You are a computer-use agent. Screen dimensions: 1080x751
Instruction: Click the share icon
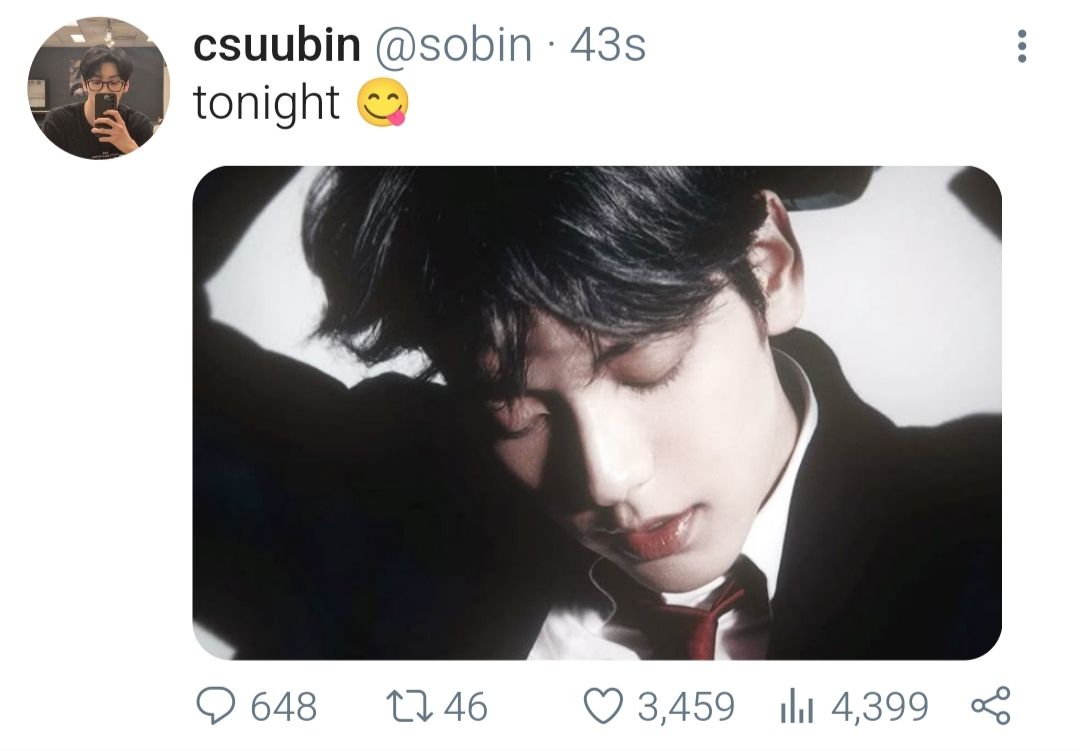(x=991, y=706)
